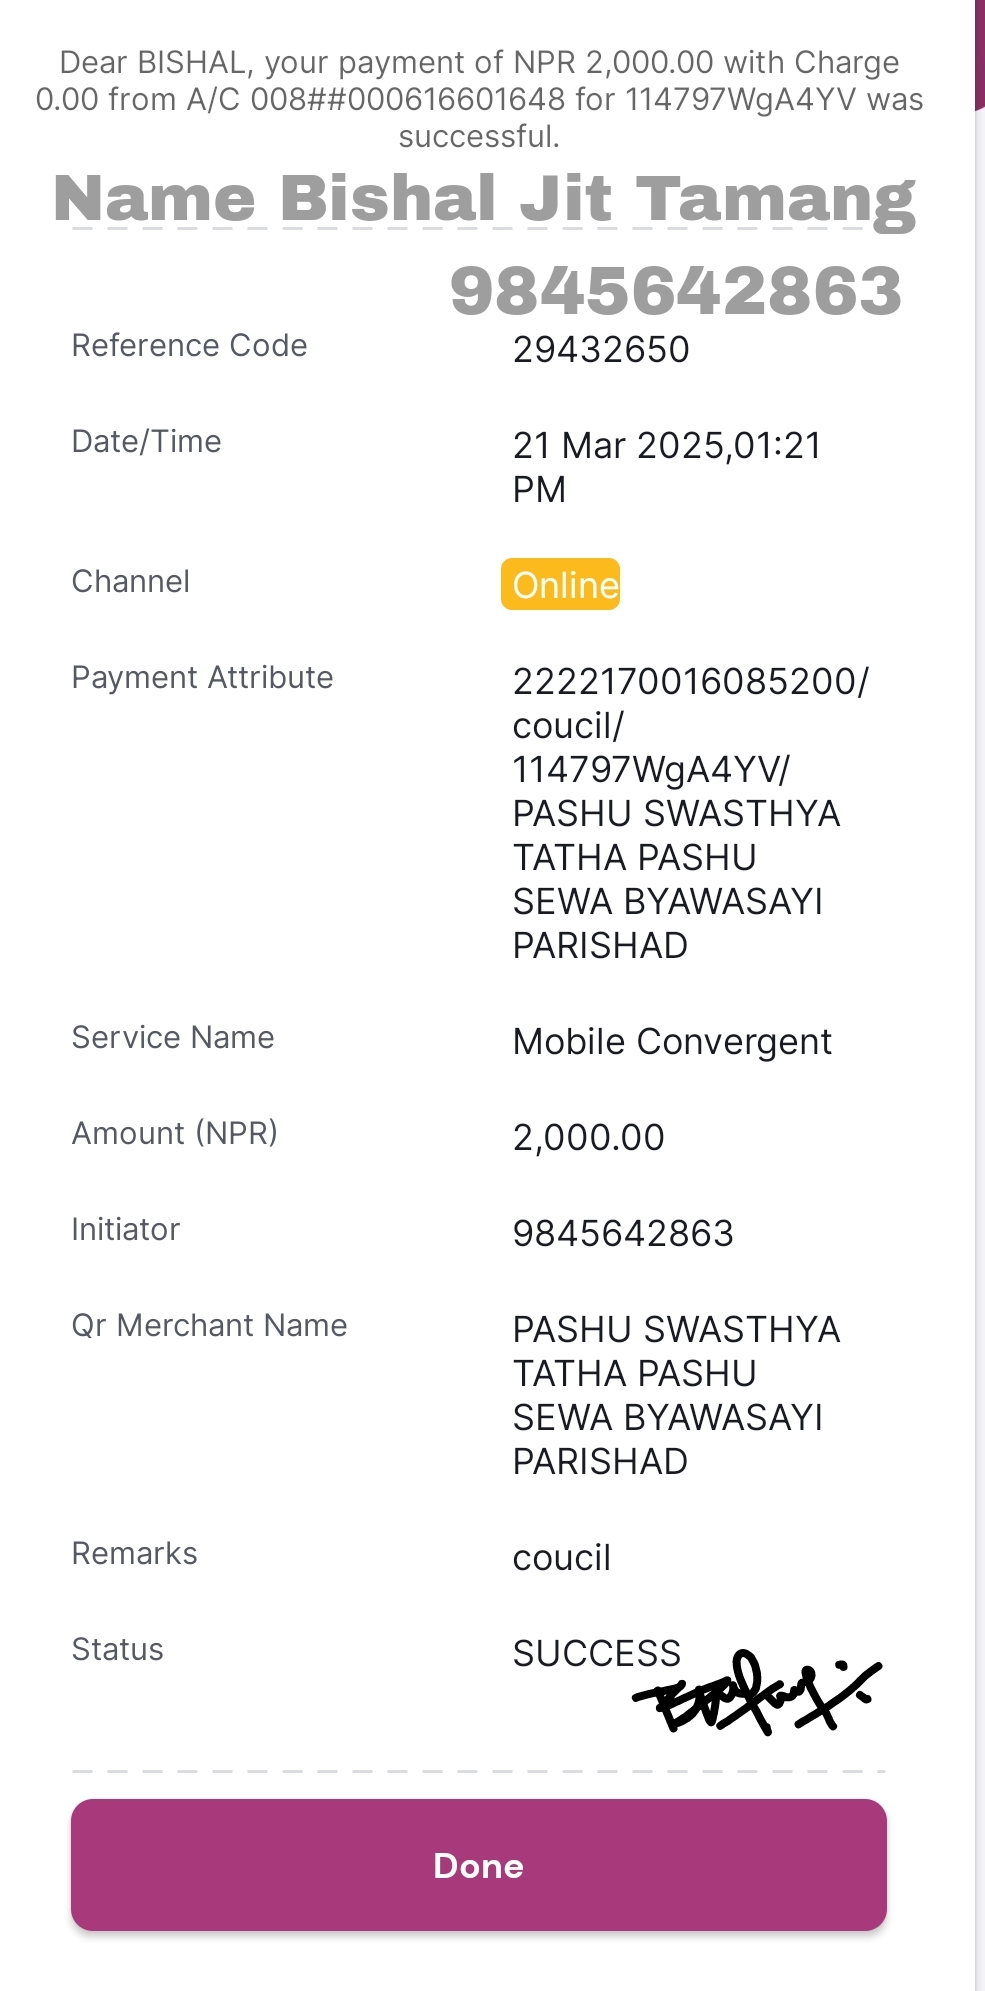Tap the Amount value 2,000.00

pos(588,1137)
